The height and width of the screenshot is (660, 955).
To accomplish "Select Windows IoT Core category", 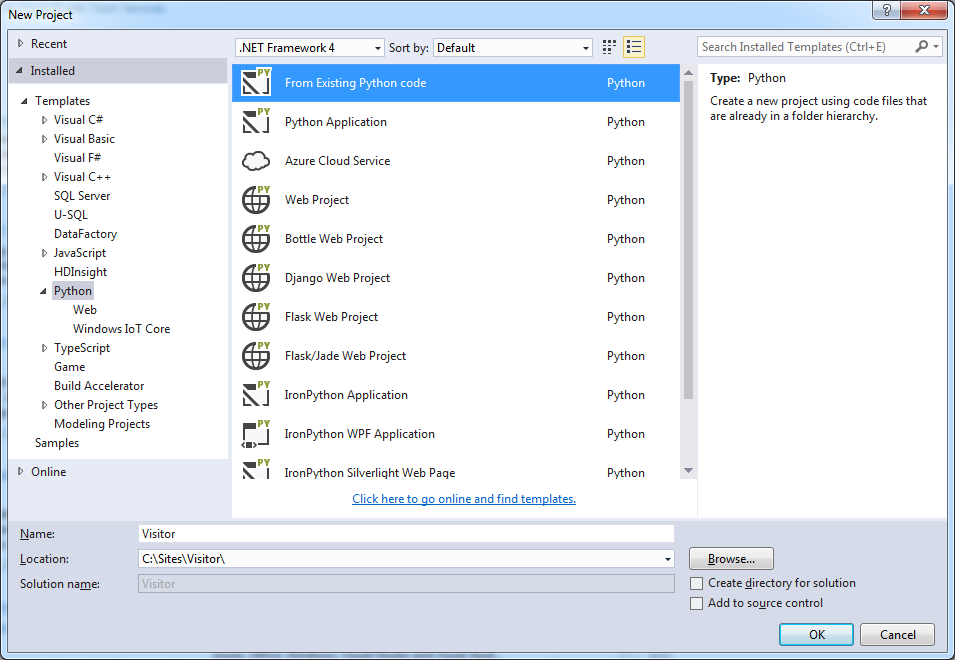I will 121,329.
